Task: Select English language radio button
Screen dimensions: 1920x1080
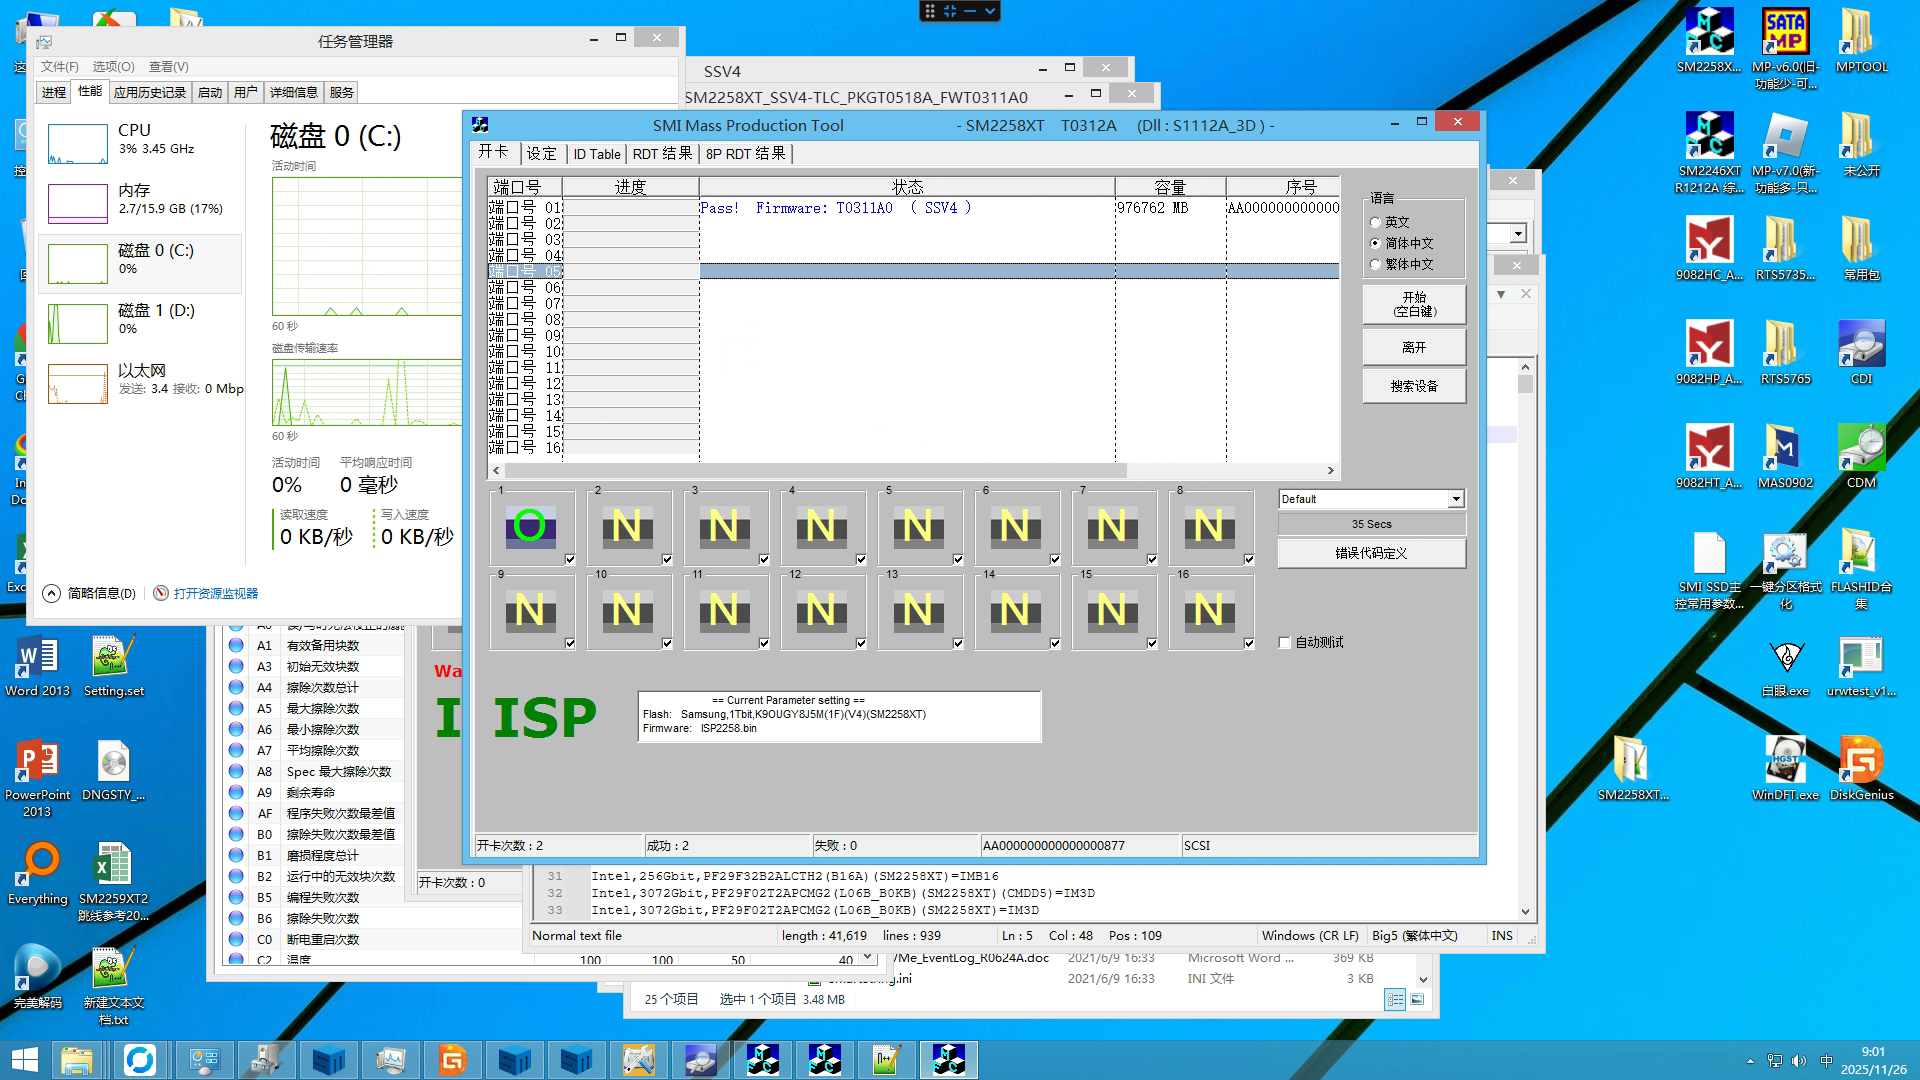Action: pos(1376,223)
